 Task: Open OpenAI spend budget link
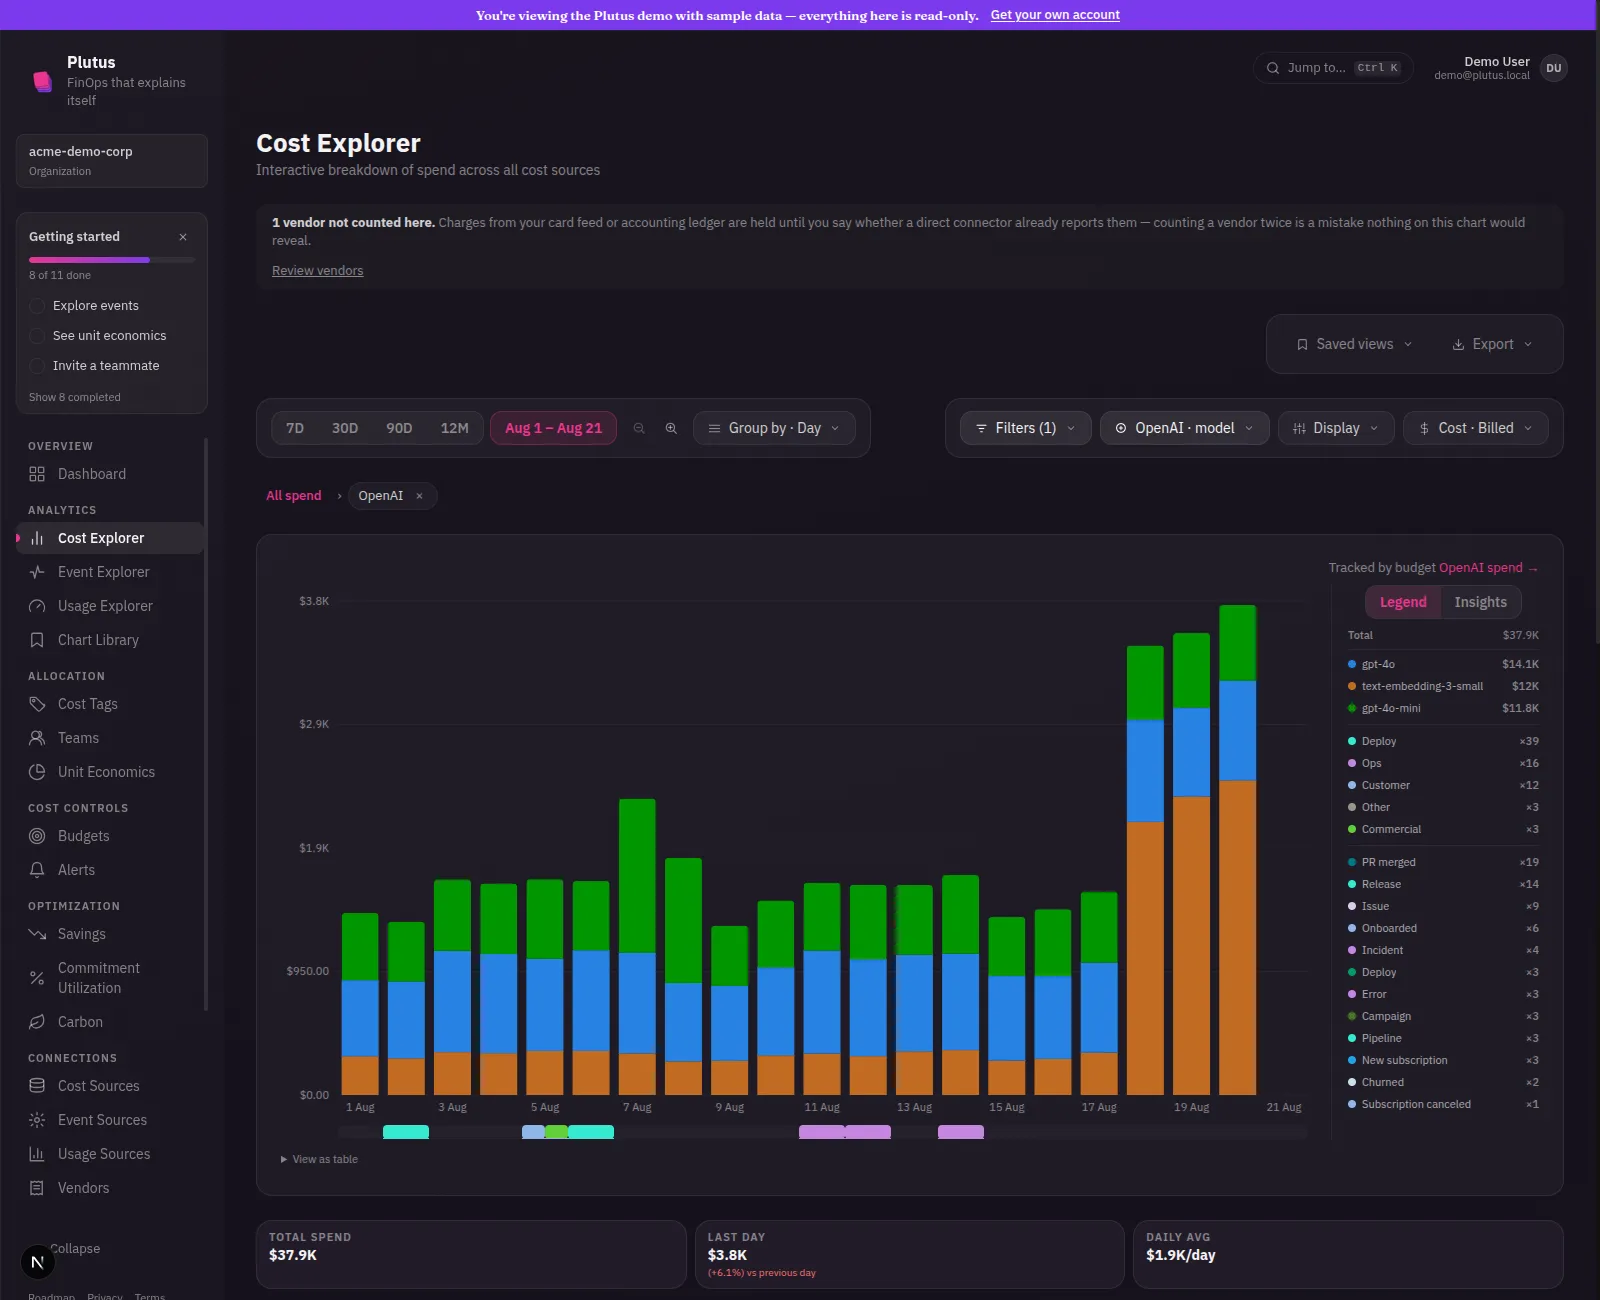click(1488, 568)
